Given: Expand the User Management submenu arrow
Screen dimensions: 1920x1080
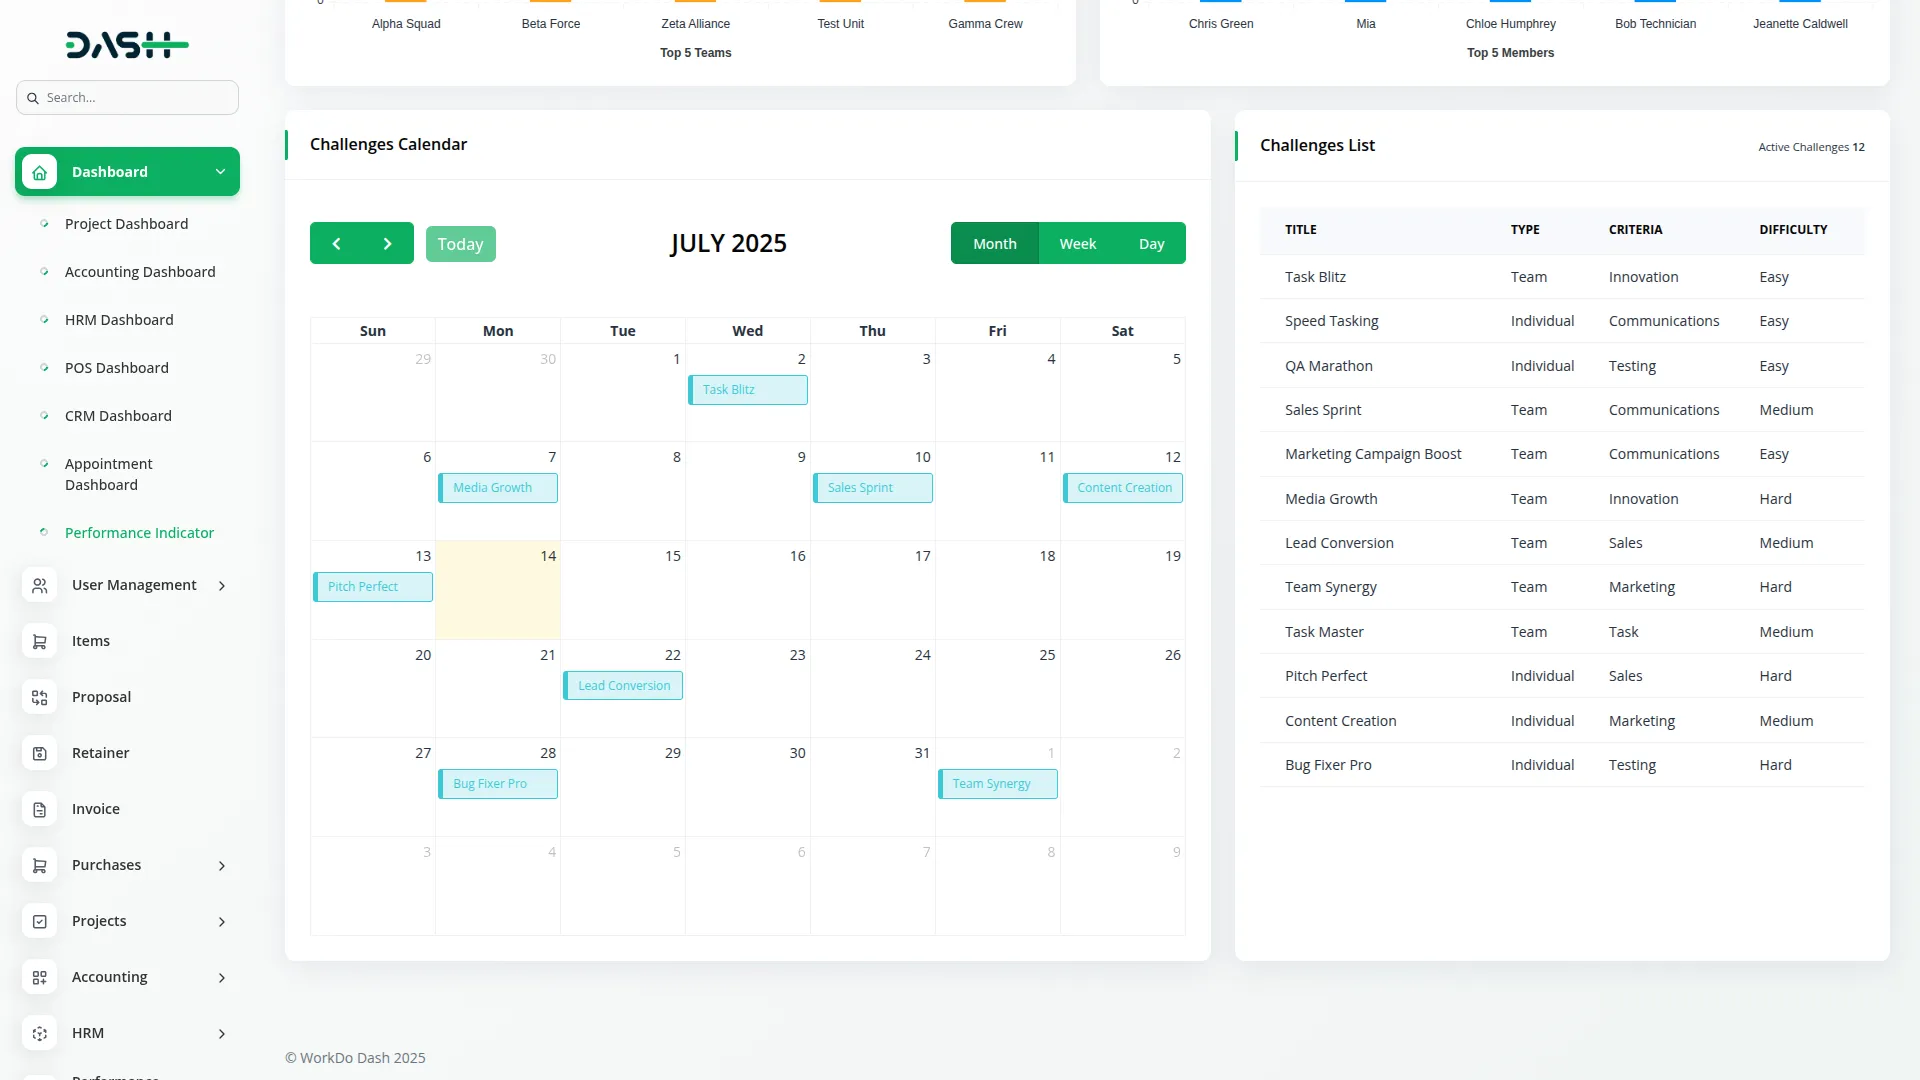Looking at the screenshot, I should click(222, 586).
